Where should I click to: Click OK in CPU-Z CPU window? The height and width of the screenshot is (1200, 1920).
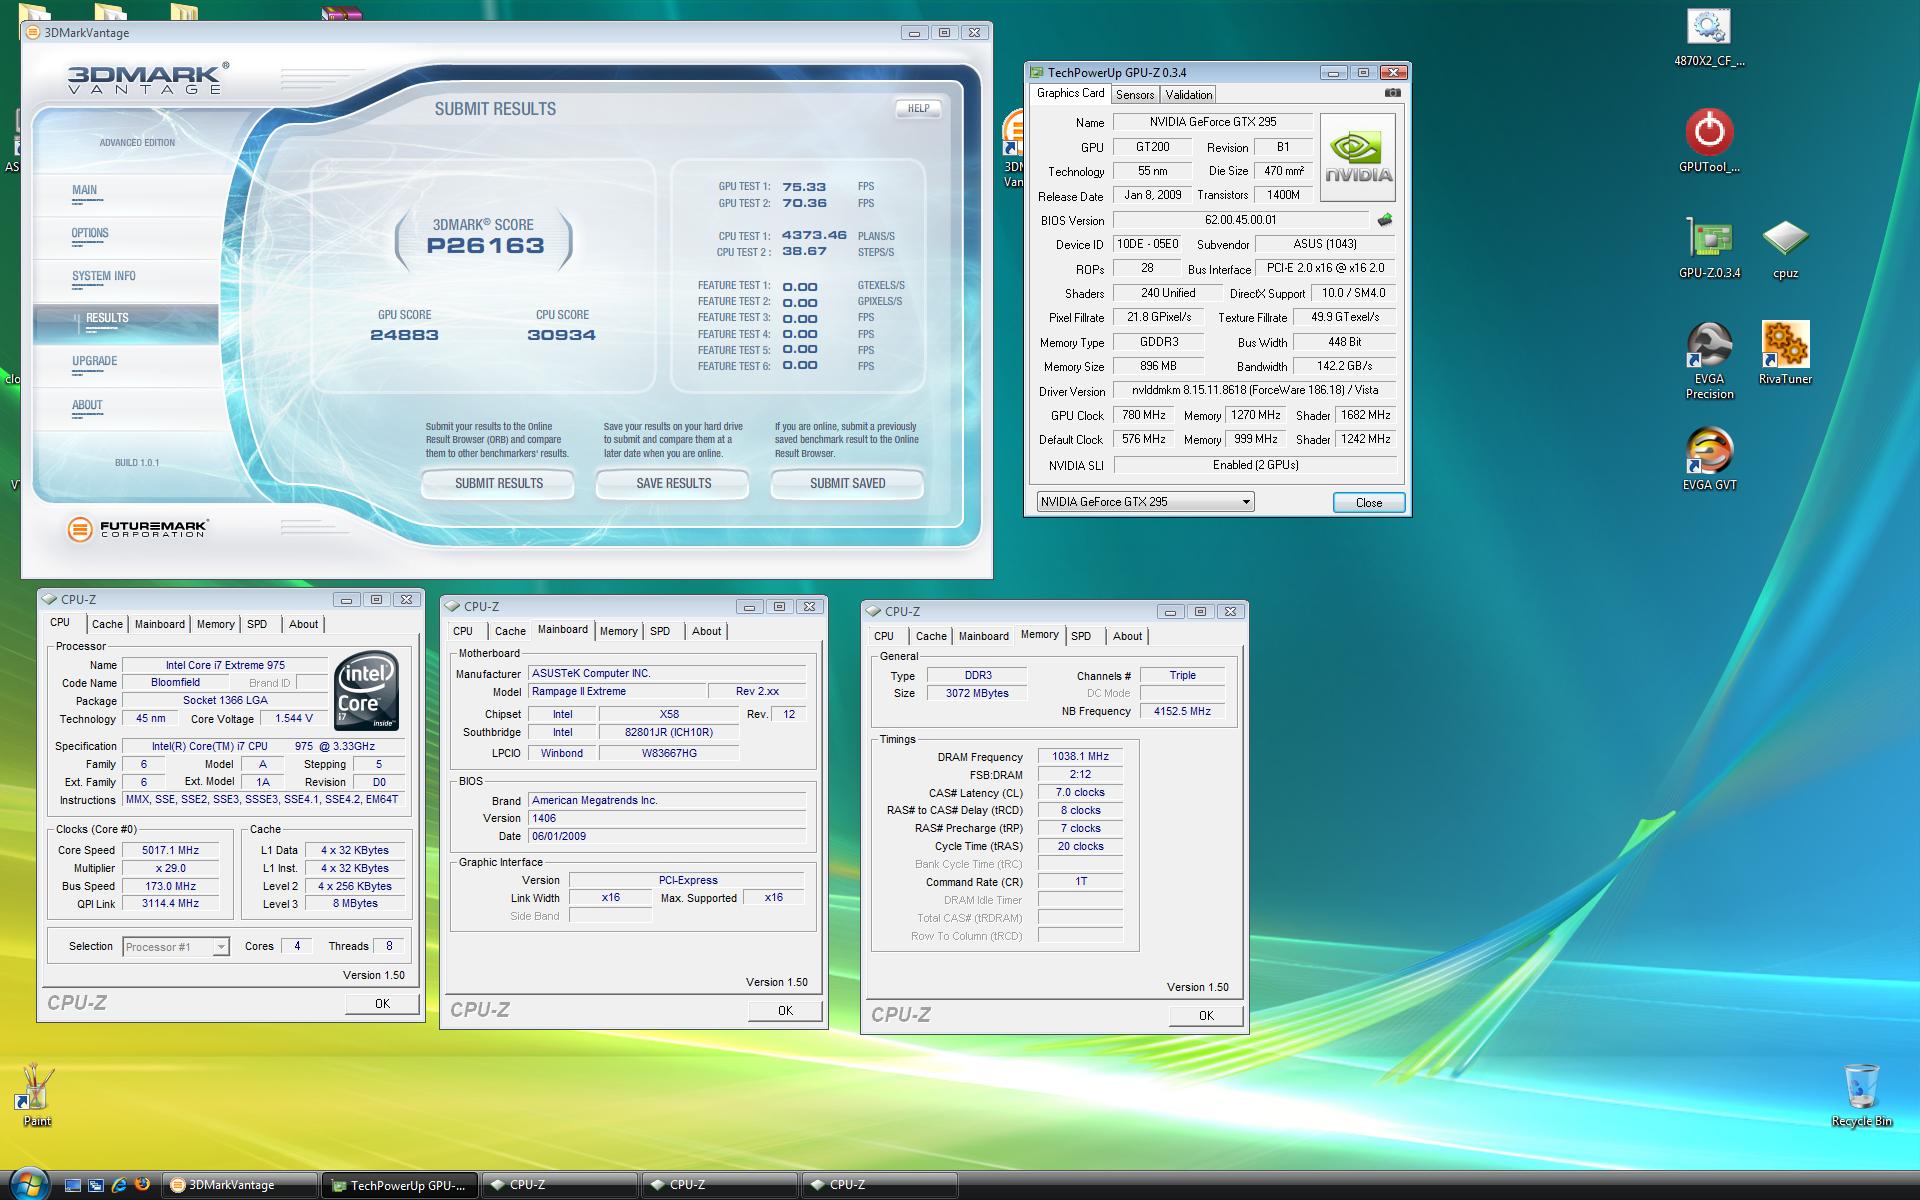(382, 1004)
